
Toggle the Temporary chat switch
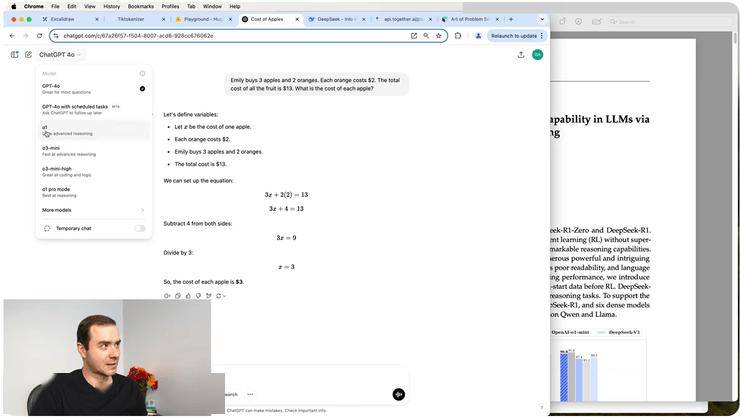pyautogui.click(x=140, y=228)
